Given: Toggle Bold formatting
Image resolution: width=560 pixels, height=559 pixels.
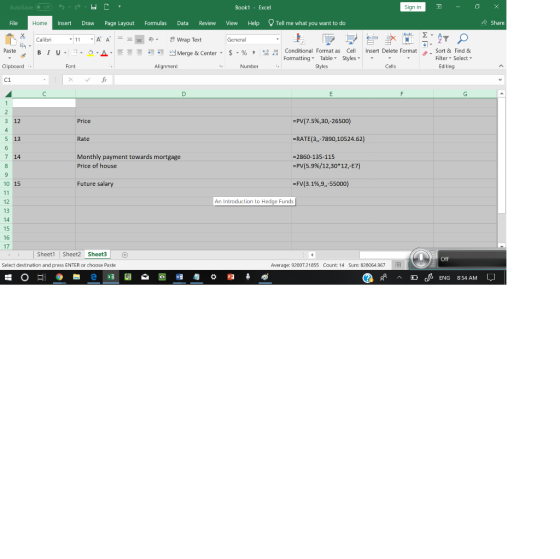Looking at the screenshot, I should (39, 53).
